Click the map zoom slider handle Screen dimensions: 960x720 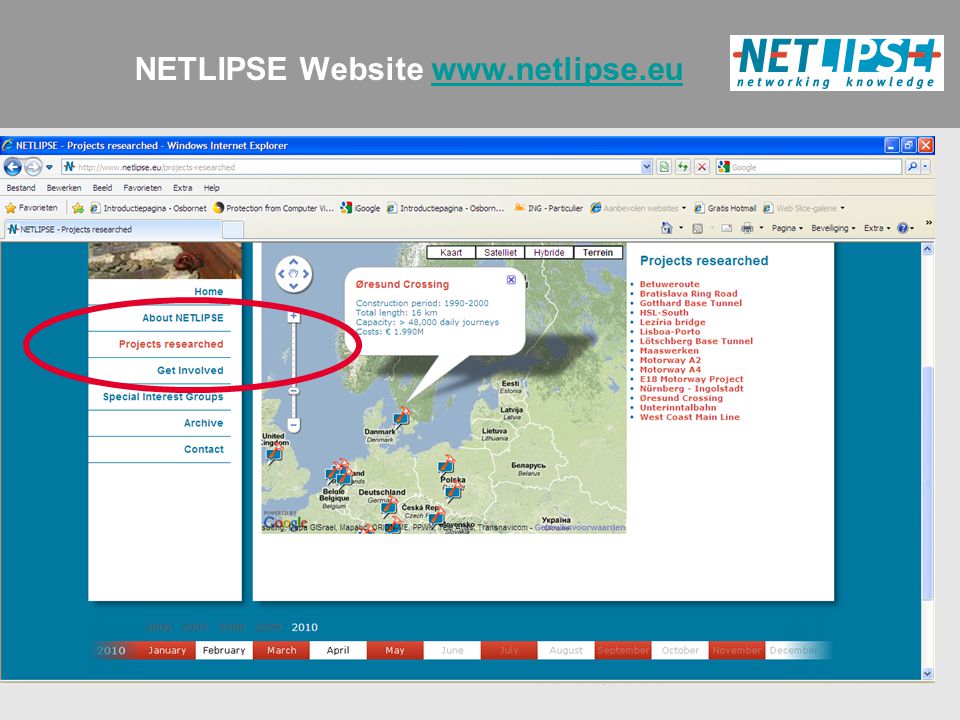293,391
